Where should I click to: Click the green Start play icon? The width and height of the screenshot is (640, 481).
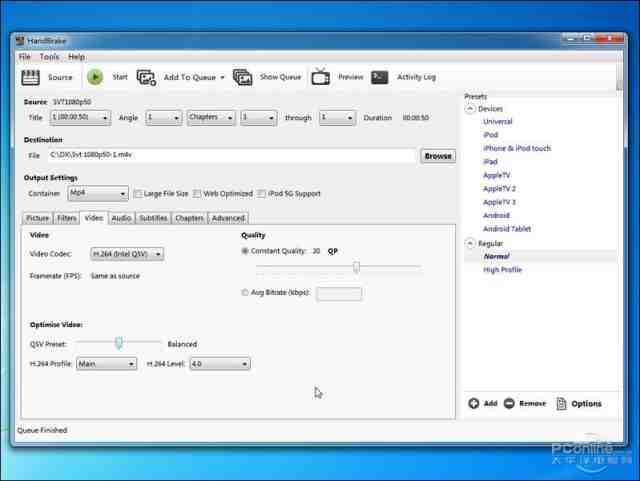pos(95,77)
